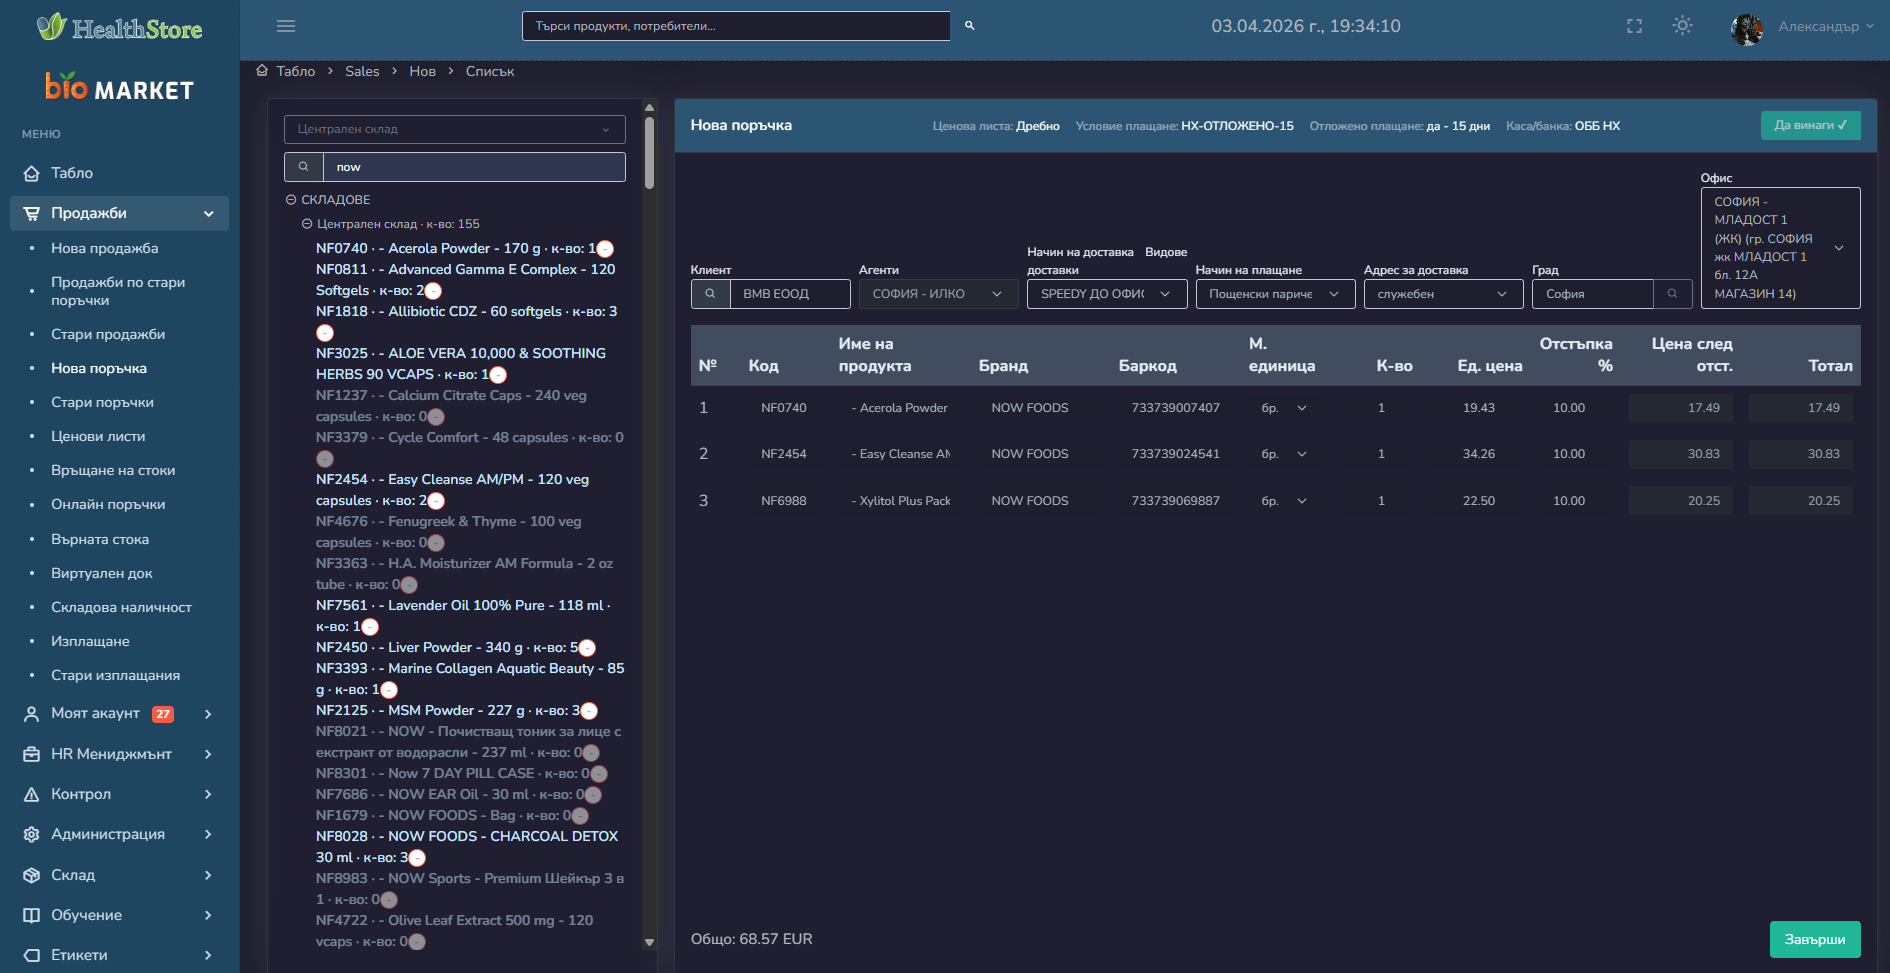This screenshot has width=1890, height=973.
Task: Click the Етикети label icon
Action: point(32,955)
